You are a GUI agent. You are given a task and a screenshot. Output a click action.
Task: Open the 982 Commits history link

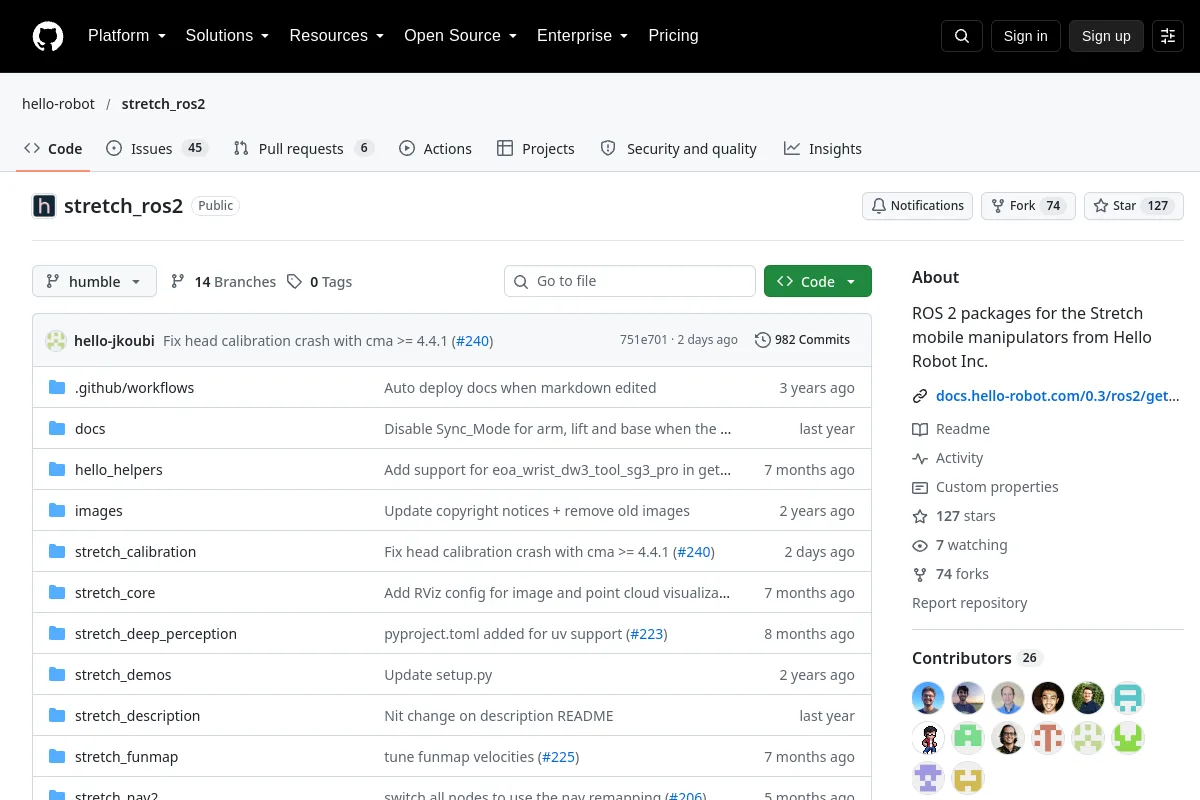point(803,340)
